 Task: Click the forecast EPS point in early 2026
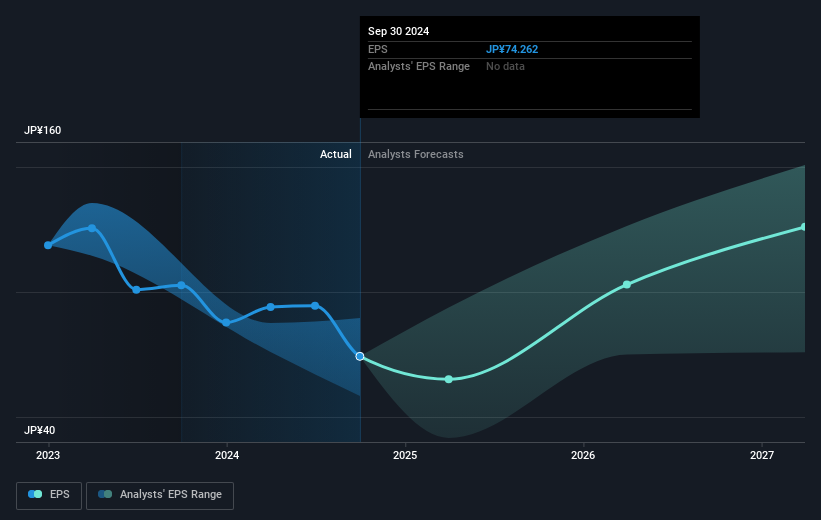pyautogui.click(x=627, y=285)
